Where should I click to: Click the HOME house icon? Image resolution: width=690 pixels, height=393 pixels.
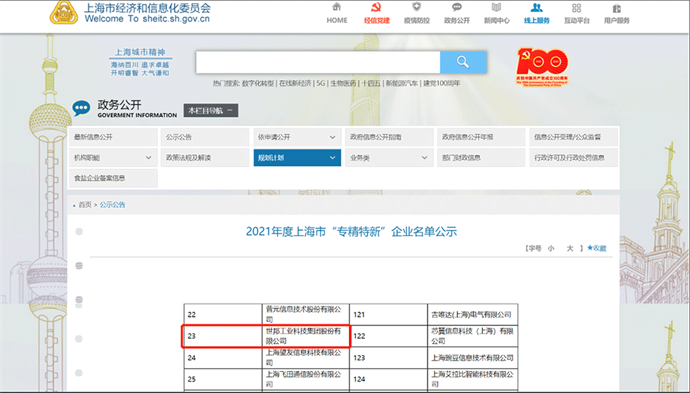point(337,7)
